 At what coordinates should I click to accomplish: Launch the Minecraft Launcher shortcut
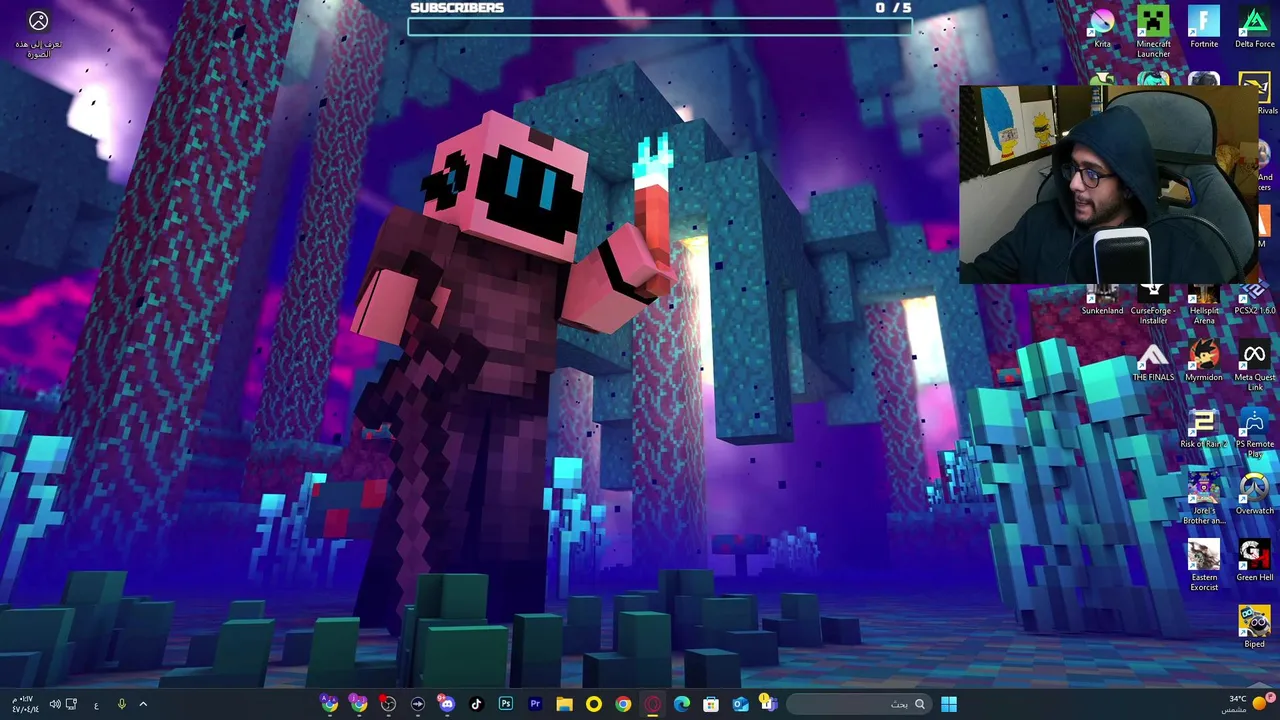click(x=1153, y=32)
